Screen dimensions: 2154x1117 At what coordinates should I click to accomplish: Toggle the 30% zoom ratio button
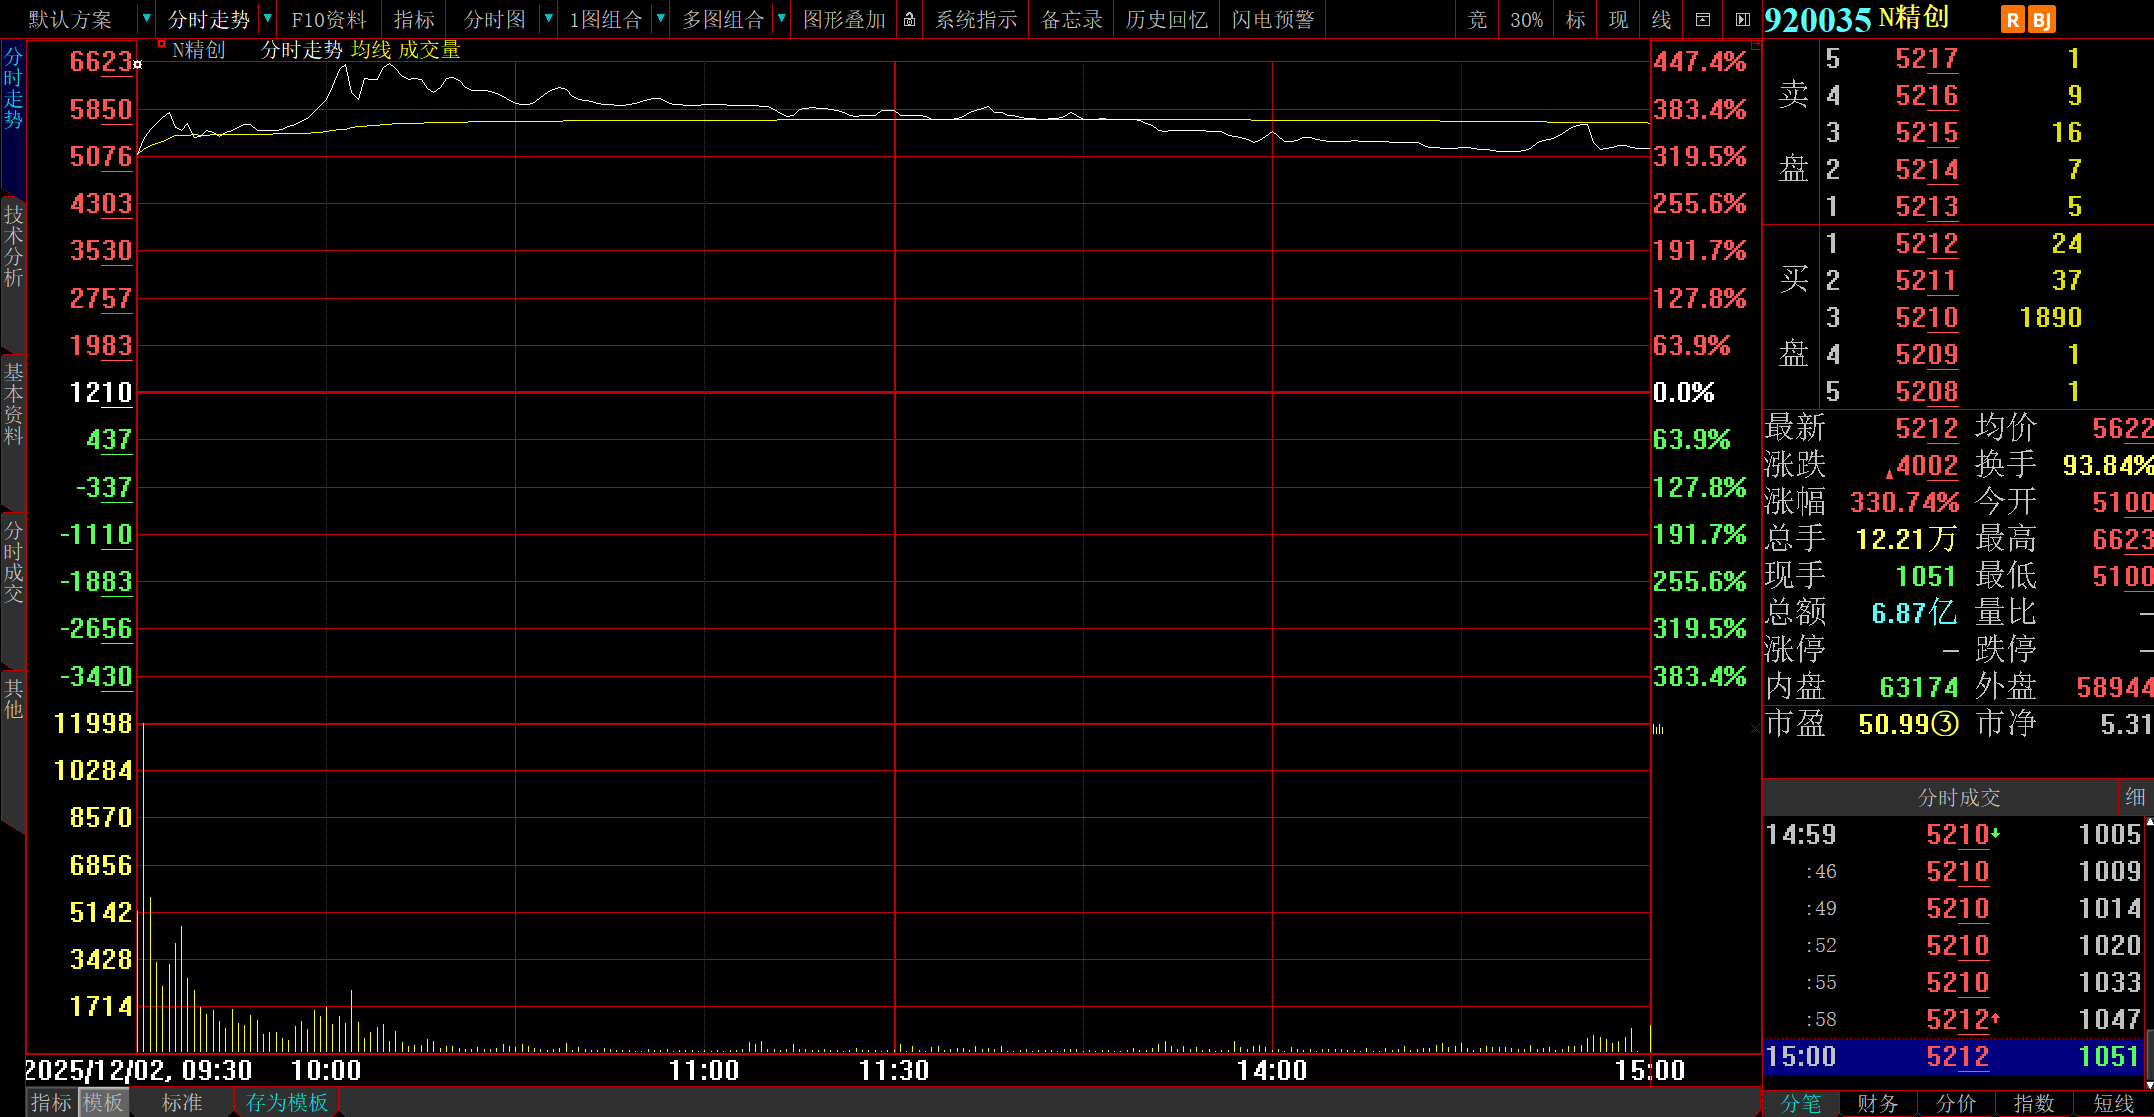[x=1526, y=19]
